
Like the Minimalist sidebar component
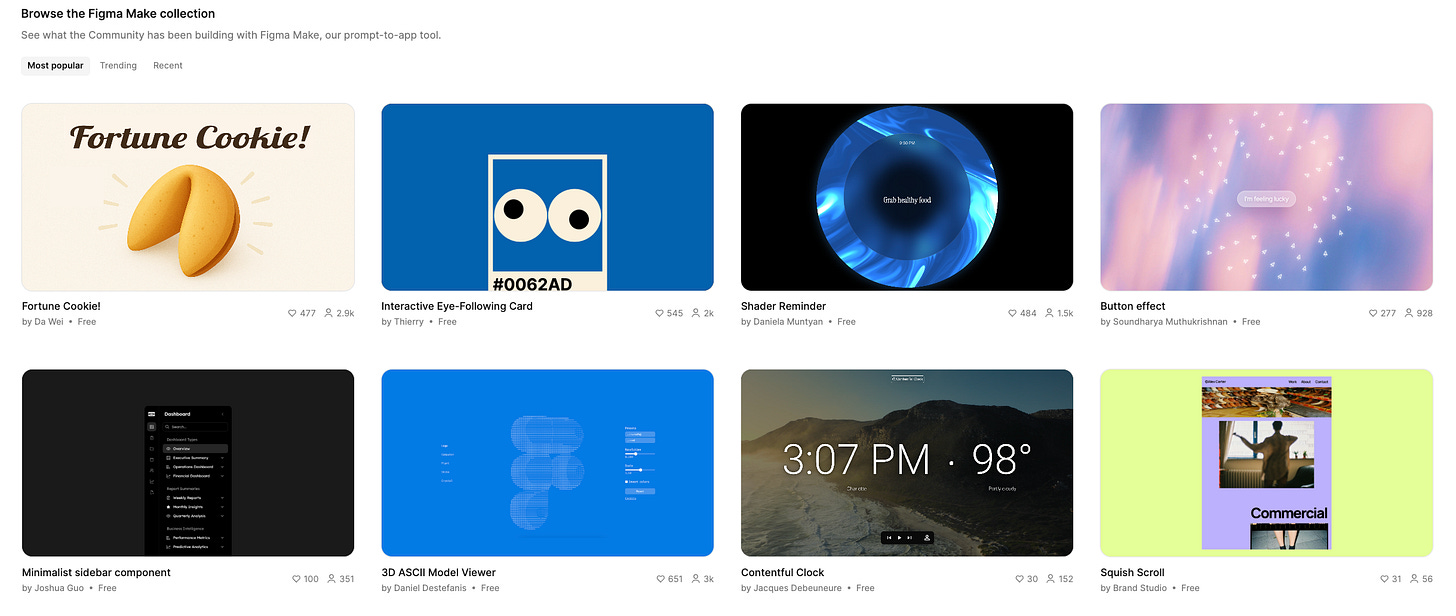coord(296,579)
